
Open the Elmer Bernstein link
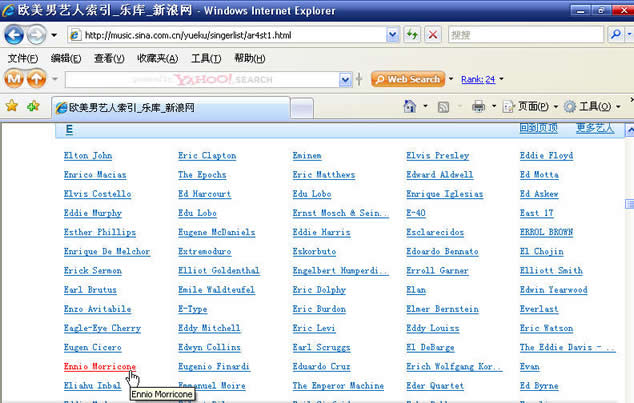coord(442,309)
